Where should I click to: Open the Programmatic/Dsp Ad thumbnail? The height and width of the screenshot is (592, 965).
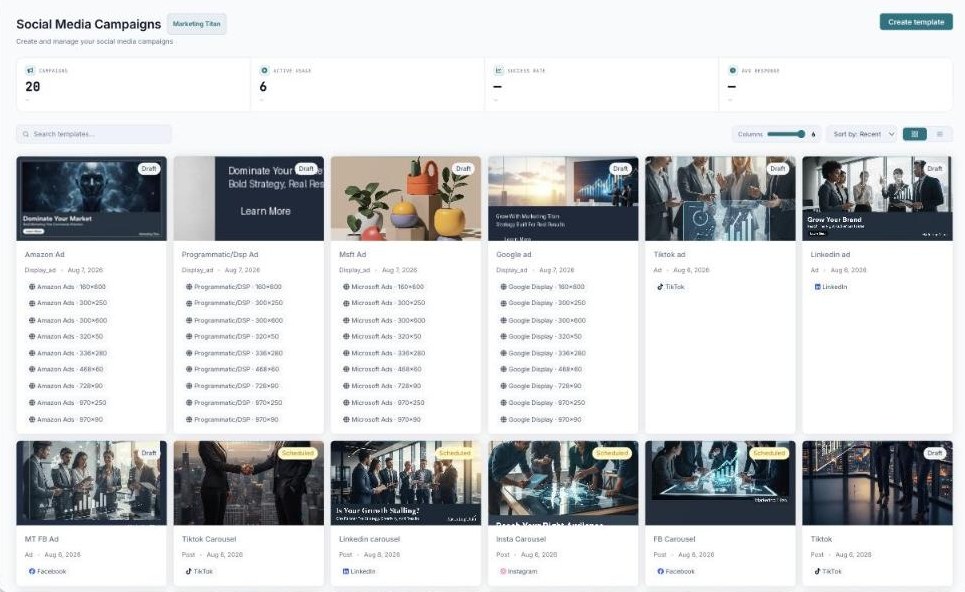249,199
